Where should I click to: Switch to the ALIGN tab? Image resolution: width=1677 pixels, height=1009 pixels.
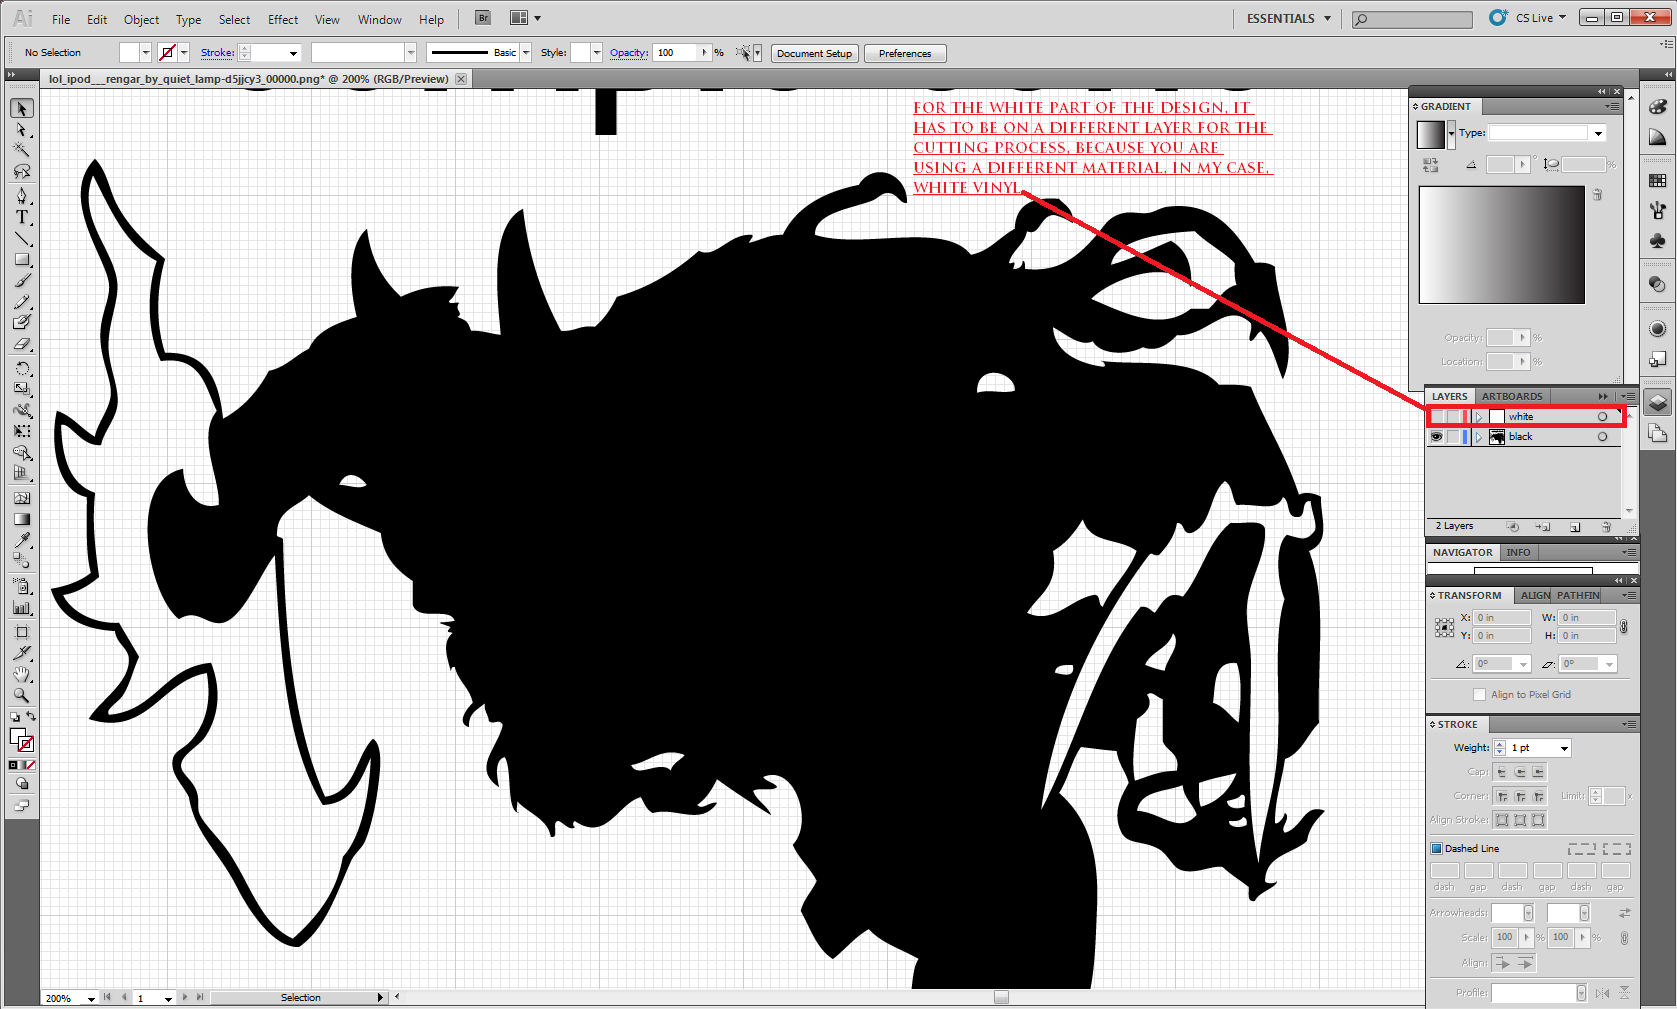1535,595
